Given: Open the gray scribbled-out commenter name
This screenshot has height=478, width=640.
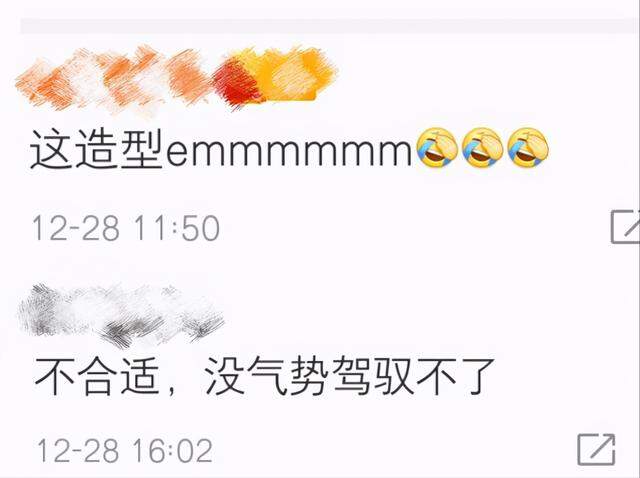Looking at the screenshot, I should click(122, 315).
